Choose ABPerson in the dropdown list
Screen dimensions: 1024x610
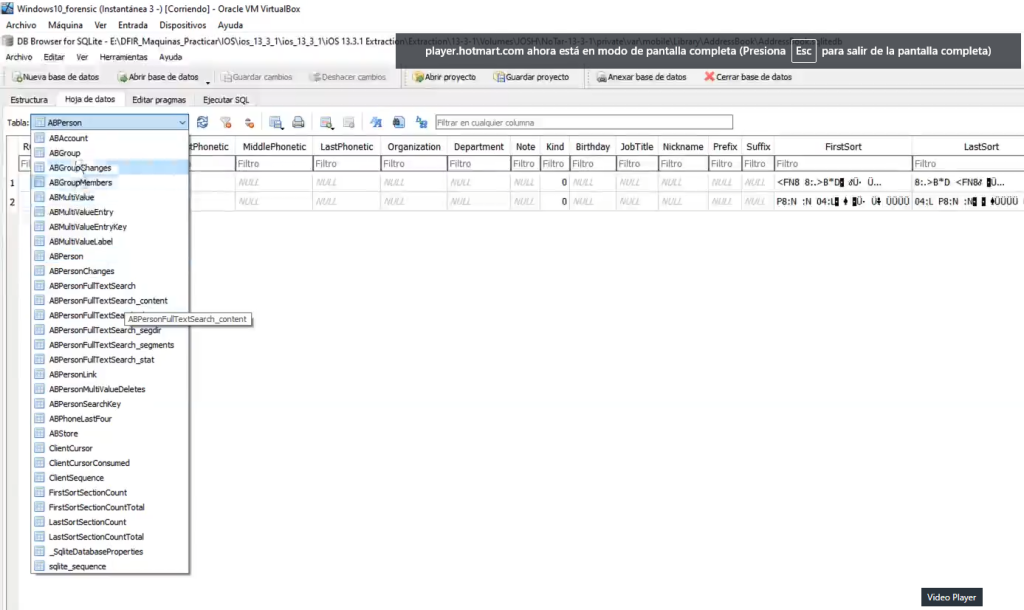[x=110, y=256]
